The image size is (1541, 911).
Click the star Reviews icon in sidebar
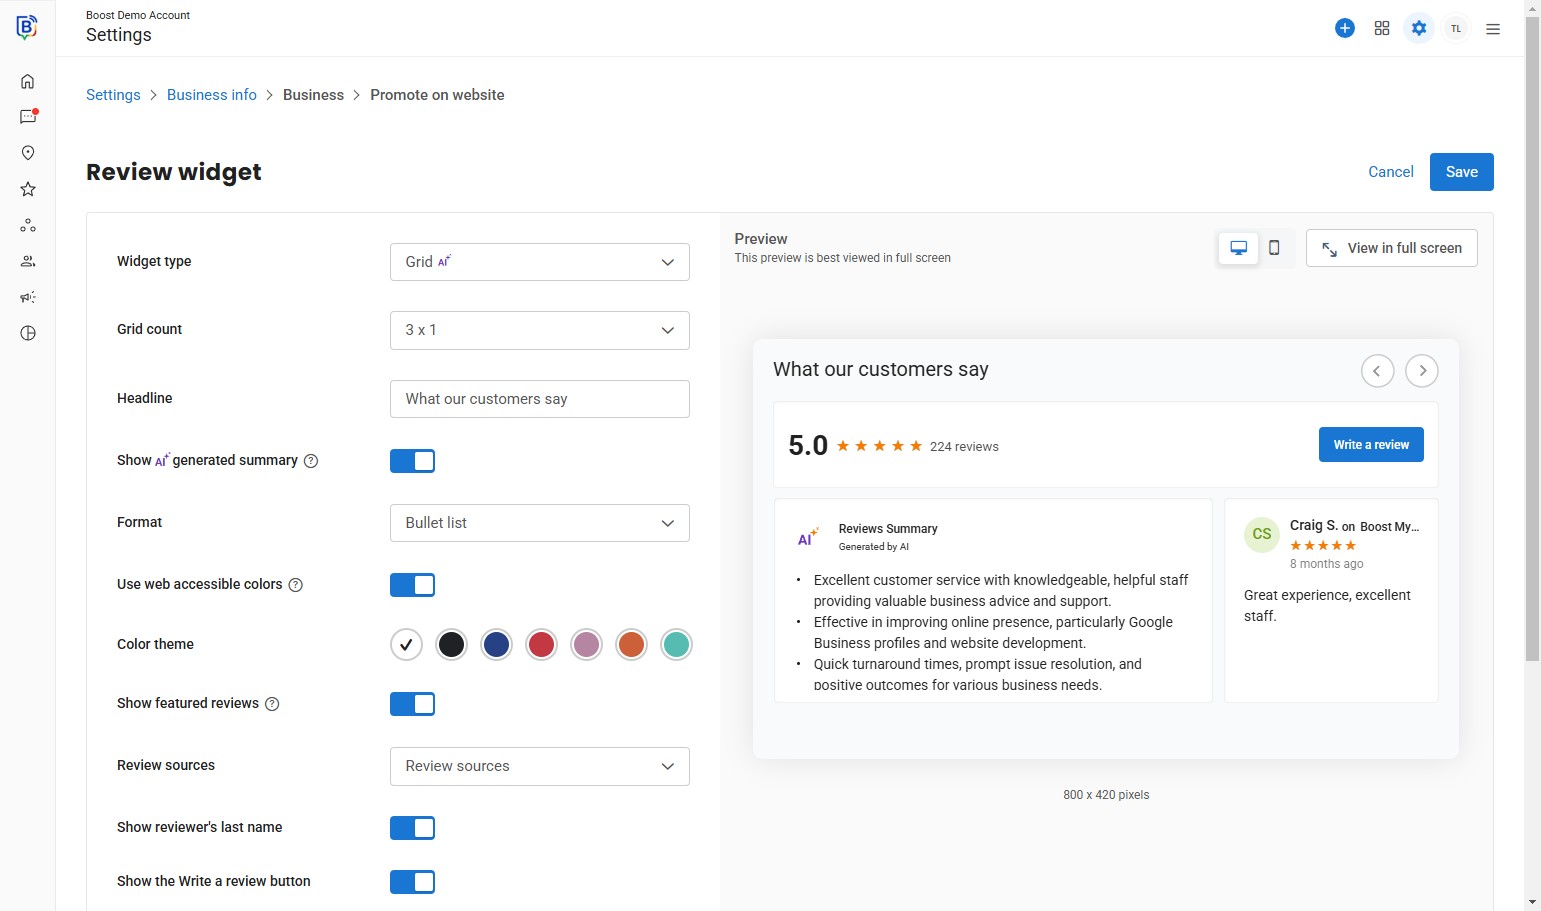pyautogui.click(x=28, y=189)
